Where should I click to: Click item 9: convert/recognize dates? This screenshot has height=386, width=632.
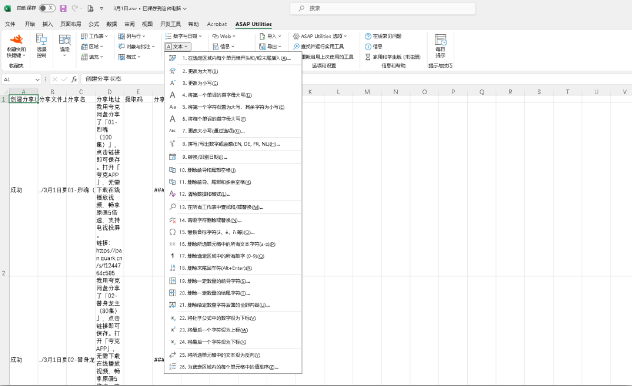tap(233, 157)
